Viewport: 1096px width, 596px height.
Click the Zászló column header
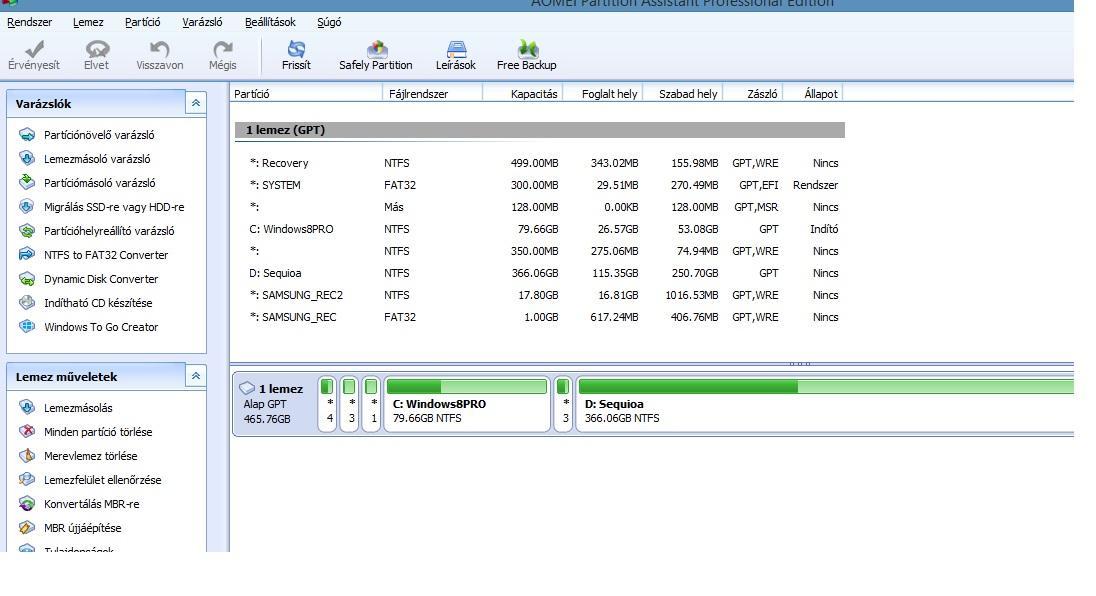pyautogui.click(x=753, y=94)
